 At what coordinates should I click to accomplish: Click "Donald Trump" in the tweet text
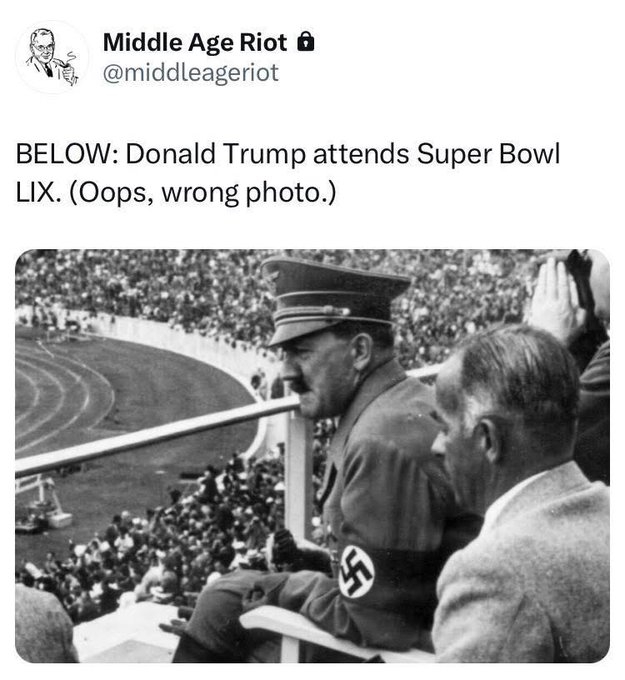point(216,154)
